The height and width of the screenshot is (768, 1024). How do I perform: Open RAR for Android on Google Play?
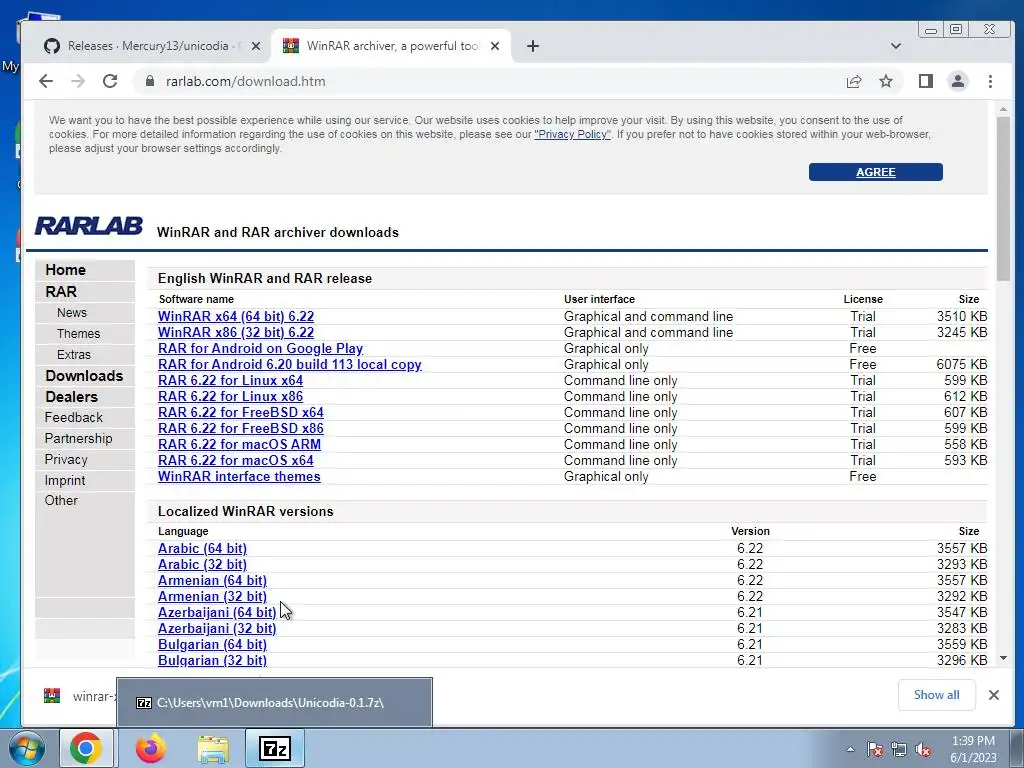[x=261, y=349]
